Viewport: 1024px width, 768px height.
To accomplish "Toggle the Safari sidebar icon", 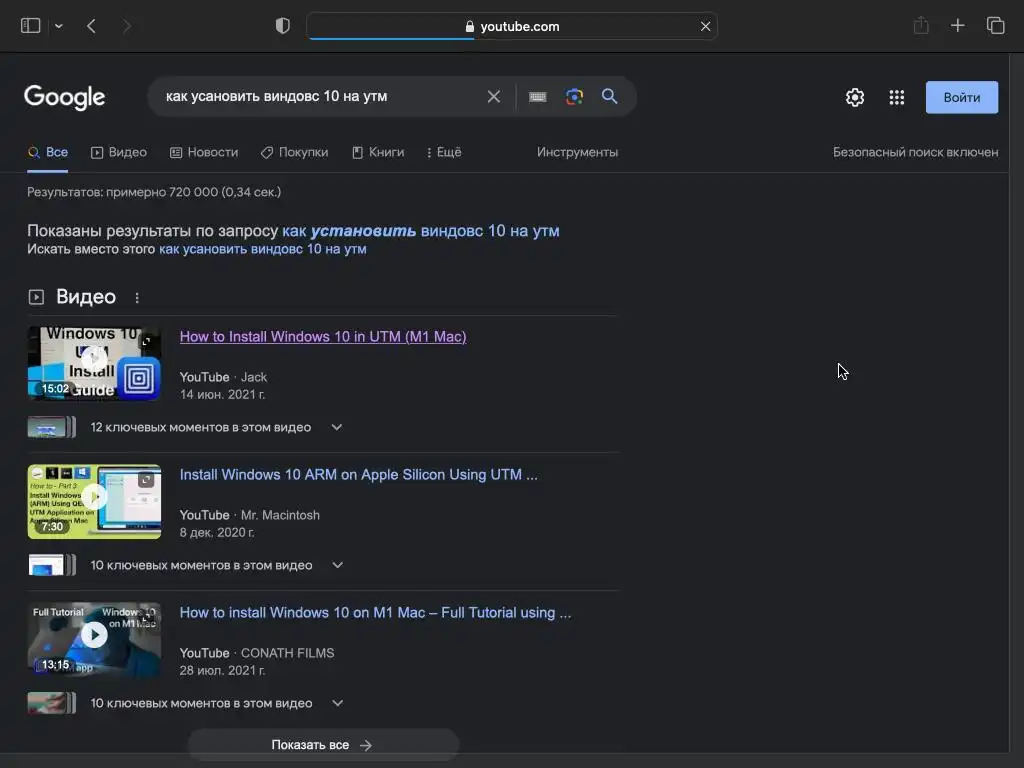I will (x=31, y=26).
